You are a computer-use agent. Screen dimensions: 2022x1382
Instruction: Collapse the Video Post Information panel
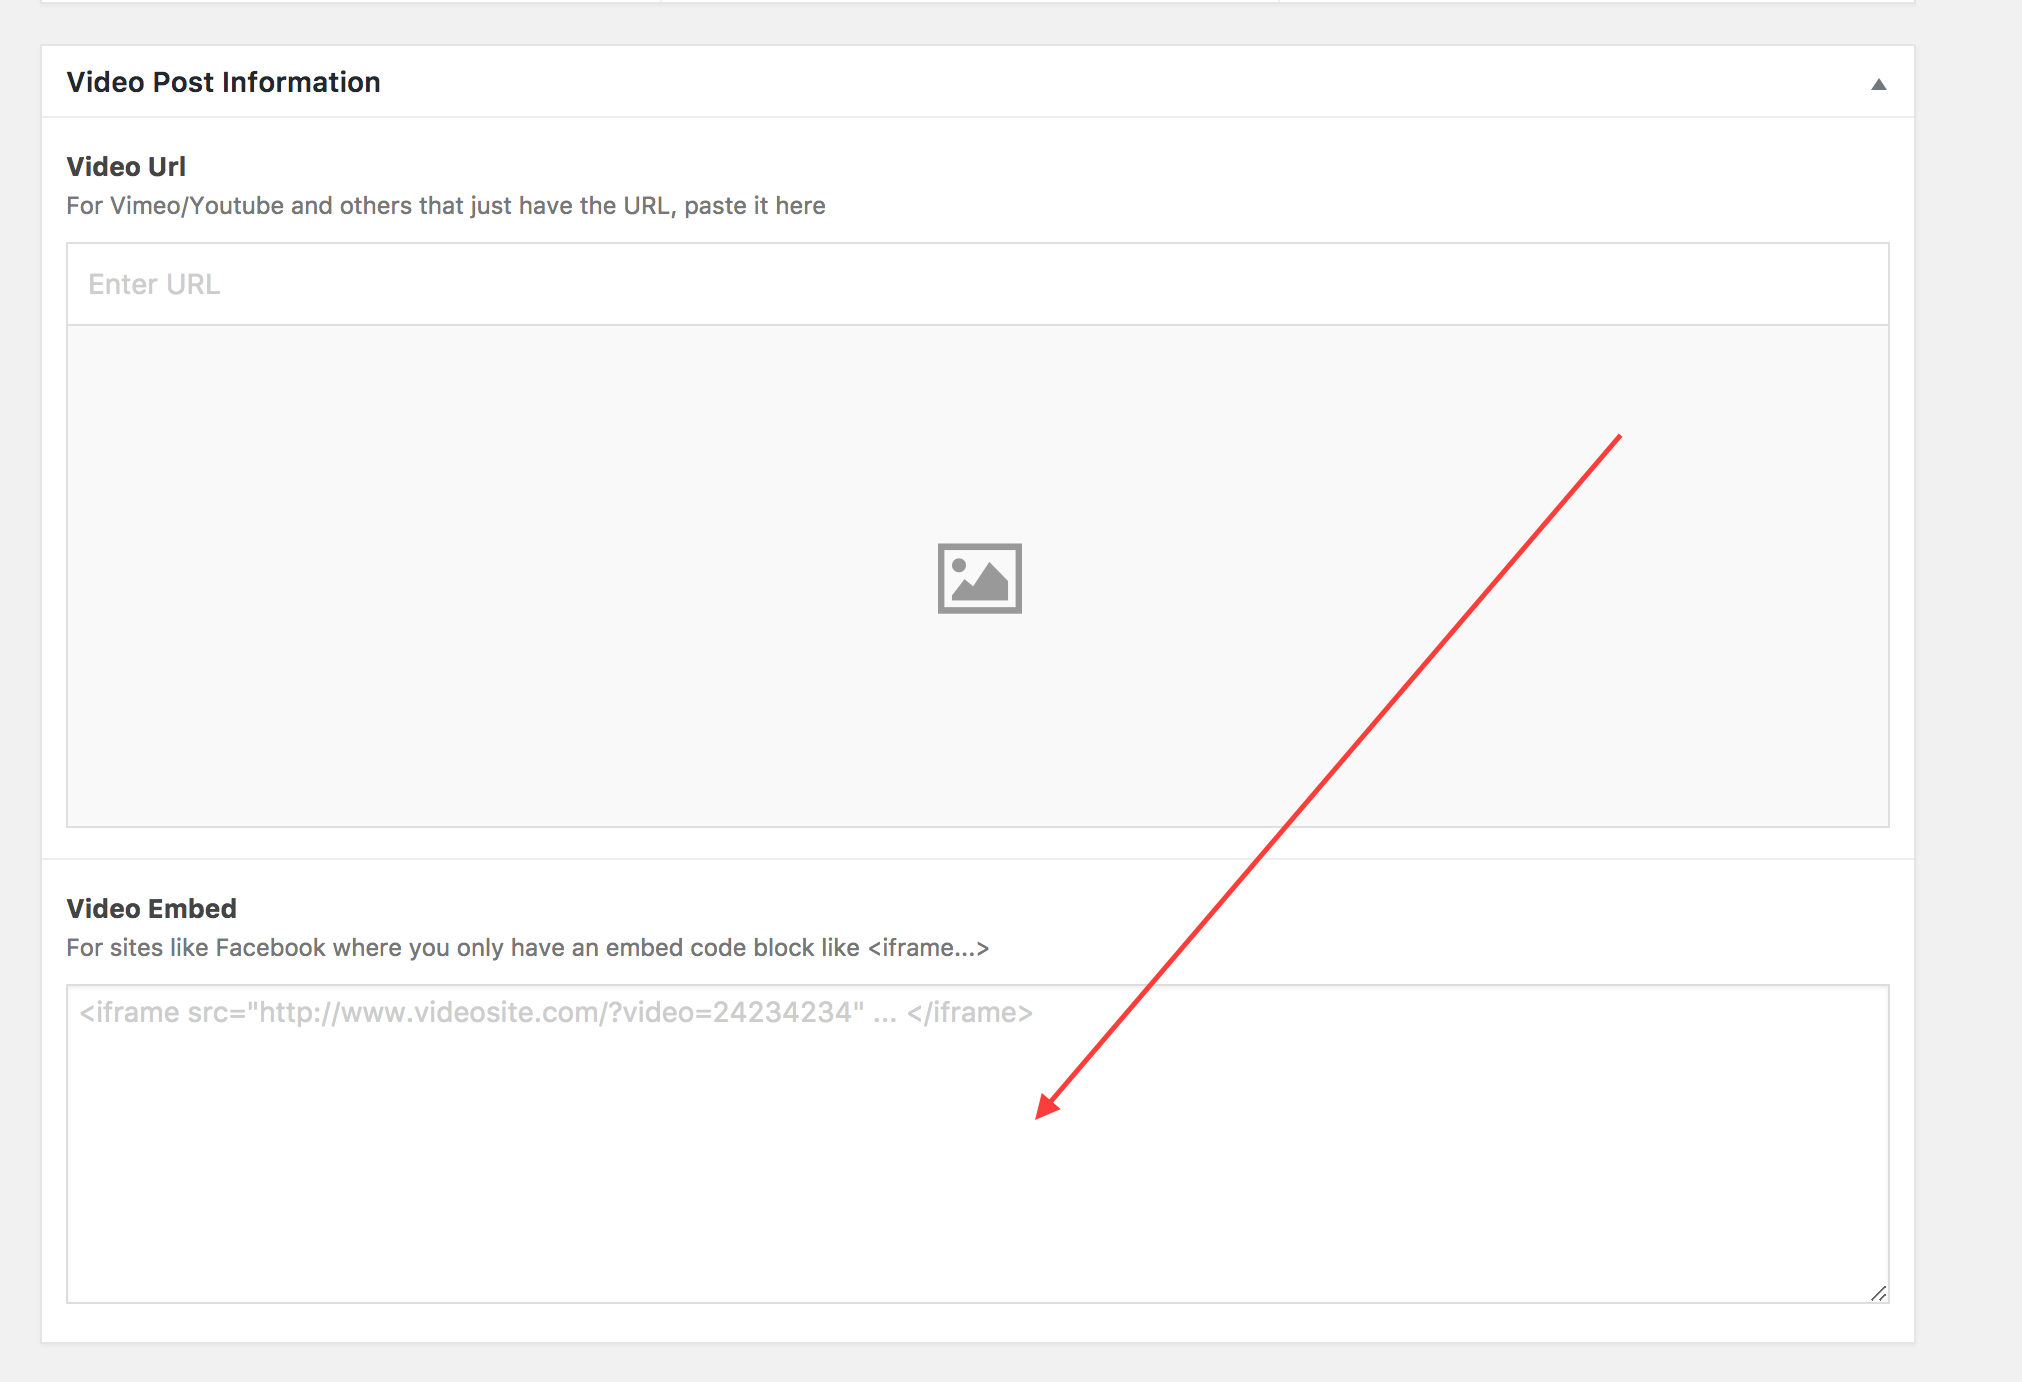(x=1878, y=84)
